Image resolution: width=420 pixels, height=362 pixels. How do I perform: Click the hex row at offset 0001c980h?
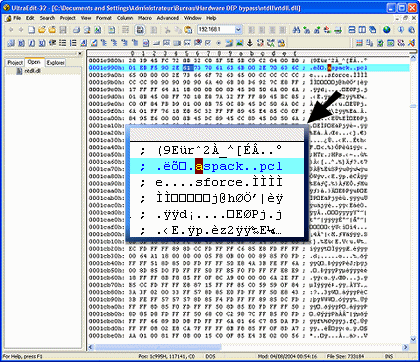point(228,61)
